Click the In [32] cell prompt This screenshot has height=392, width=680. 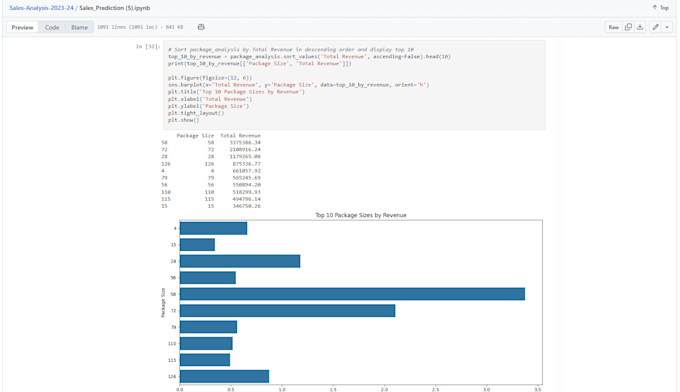coord(148,46)
